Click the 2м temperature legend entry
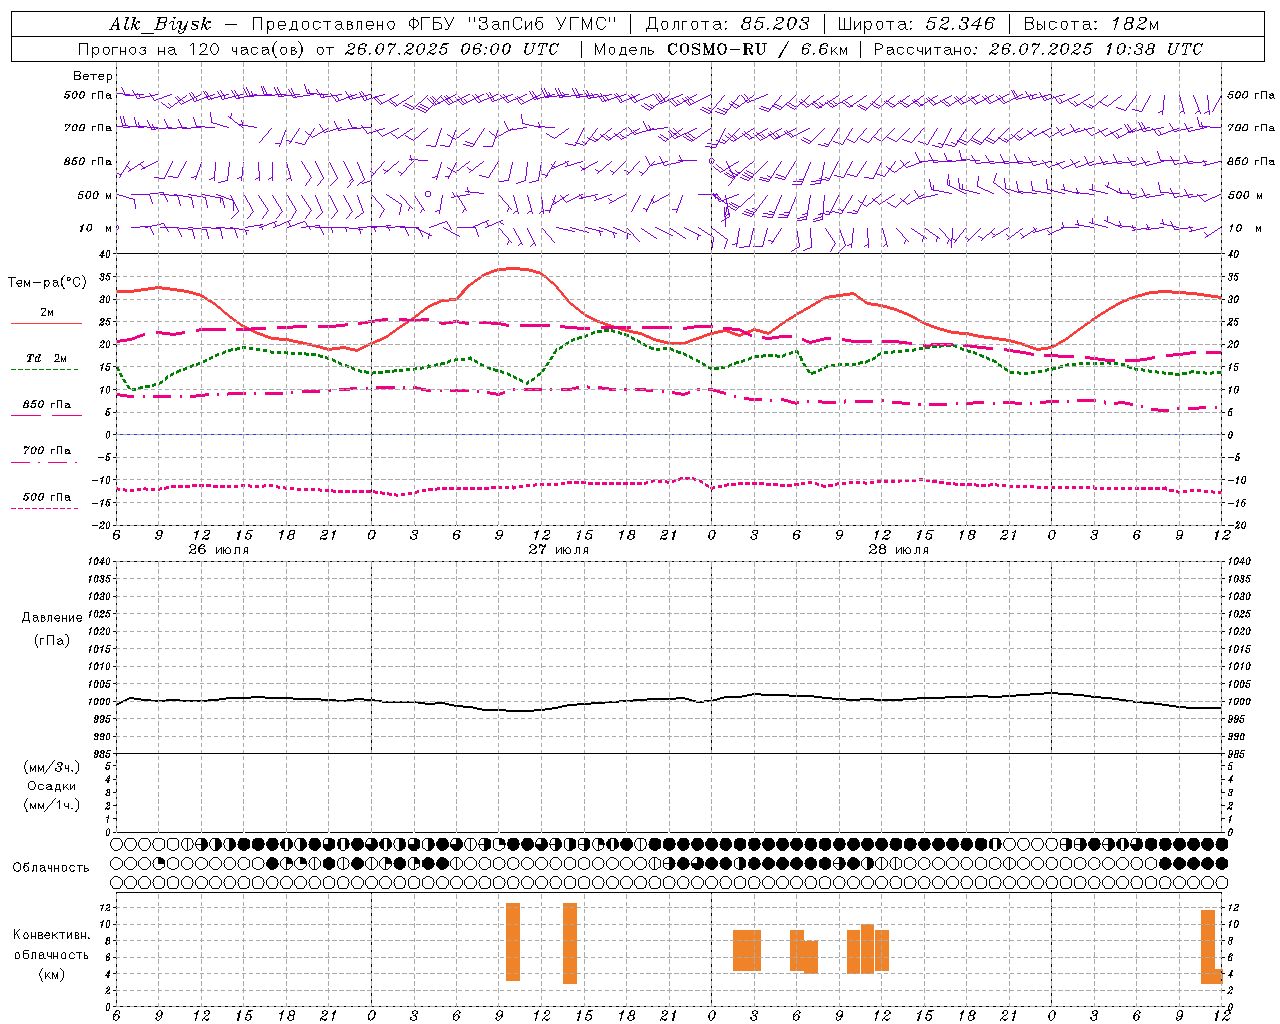 47,313
